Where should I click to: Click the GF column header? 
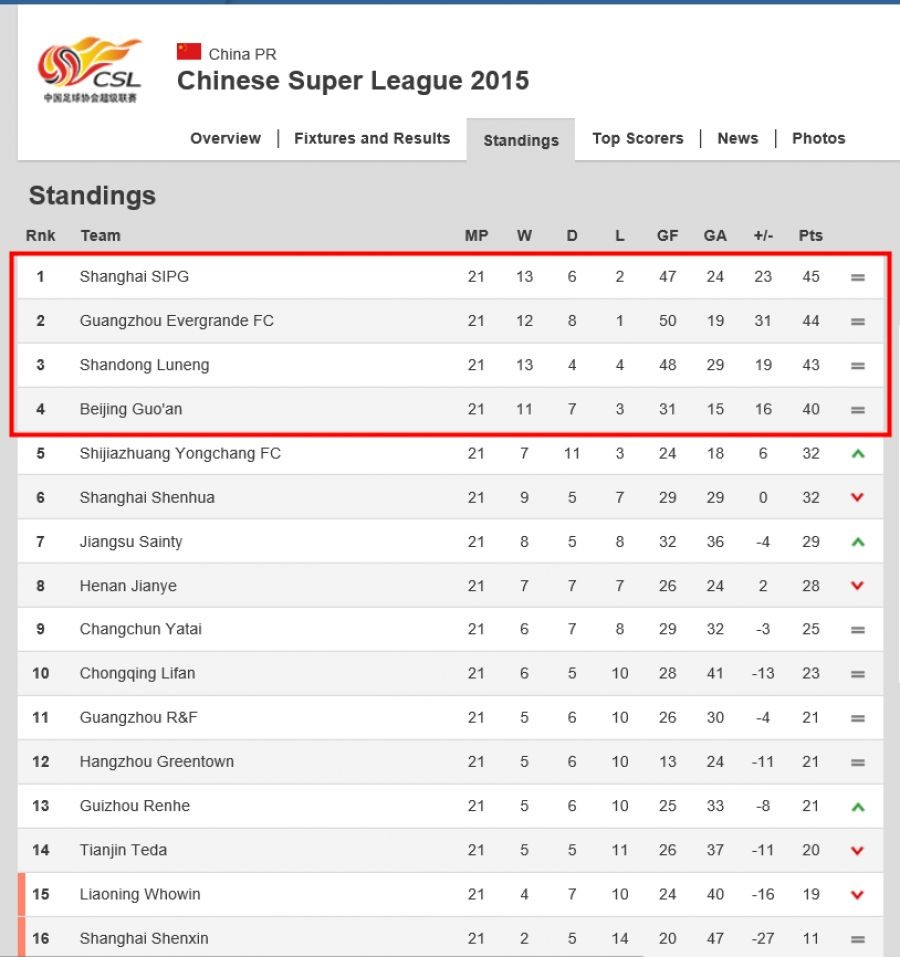[x=667, y=236]
